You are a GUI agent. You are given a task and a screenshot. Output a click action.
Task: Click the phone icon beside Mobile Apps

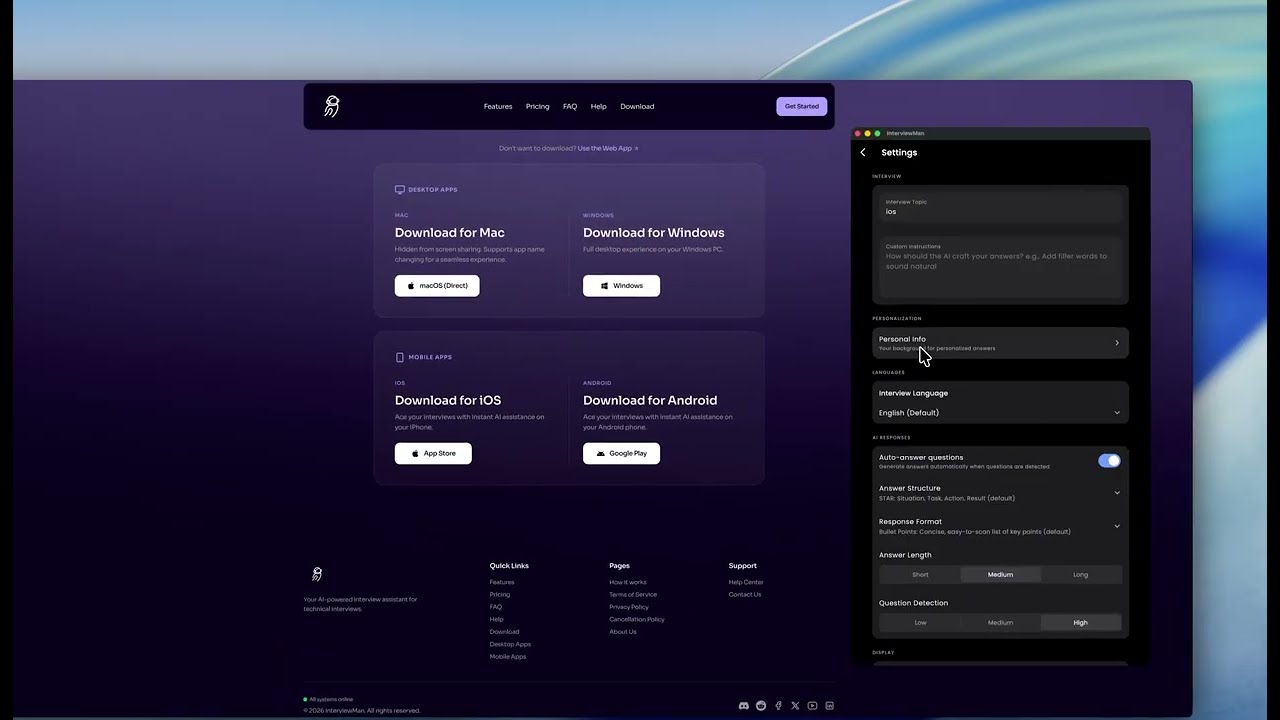400,357
